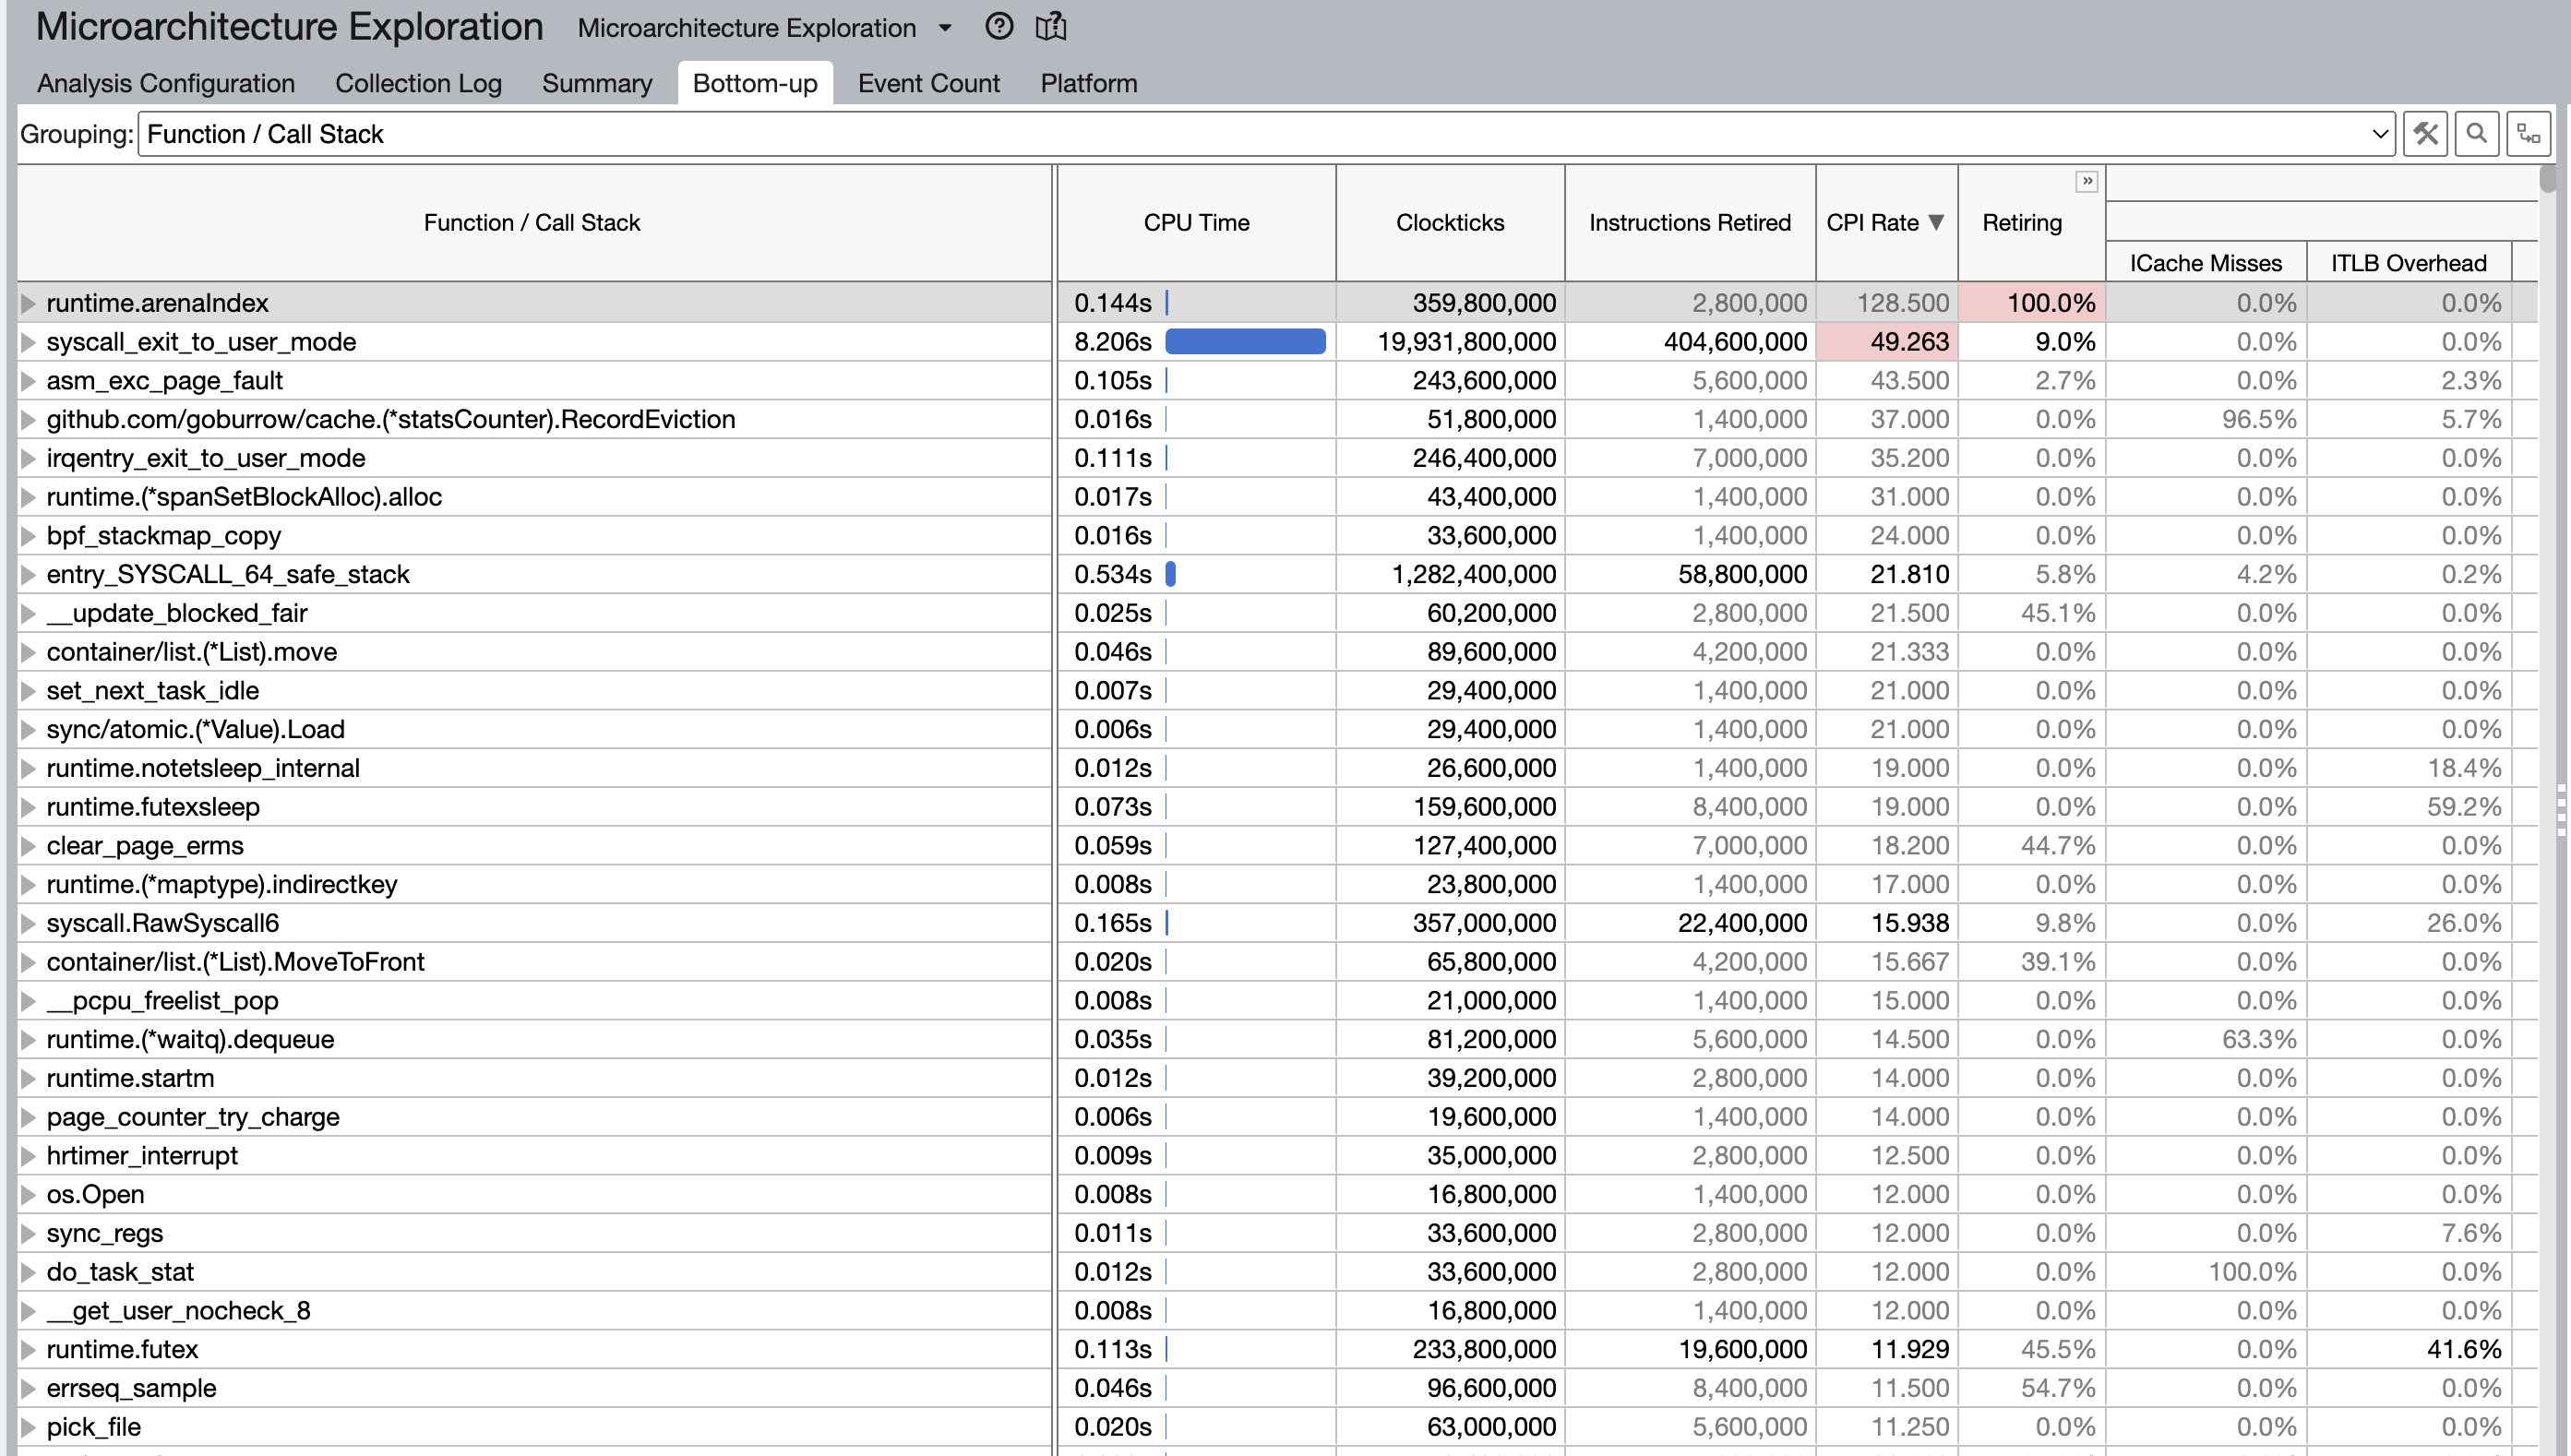This screenshot has width=2571, height=1456.
Task: Click the magnifier search icon
Action: click(x=2476, y=134)
